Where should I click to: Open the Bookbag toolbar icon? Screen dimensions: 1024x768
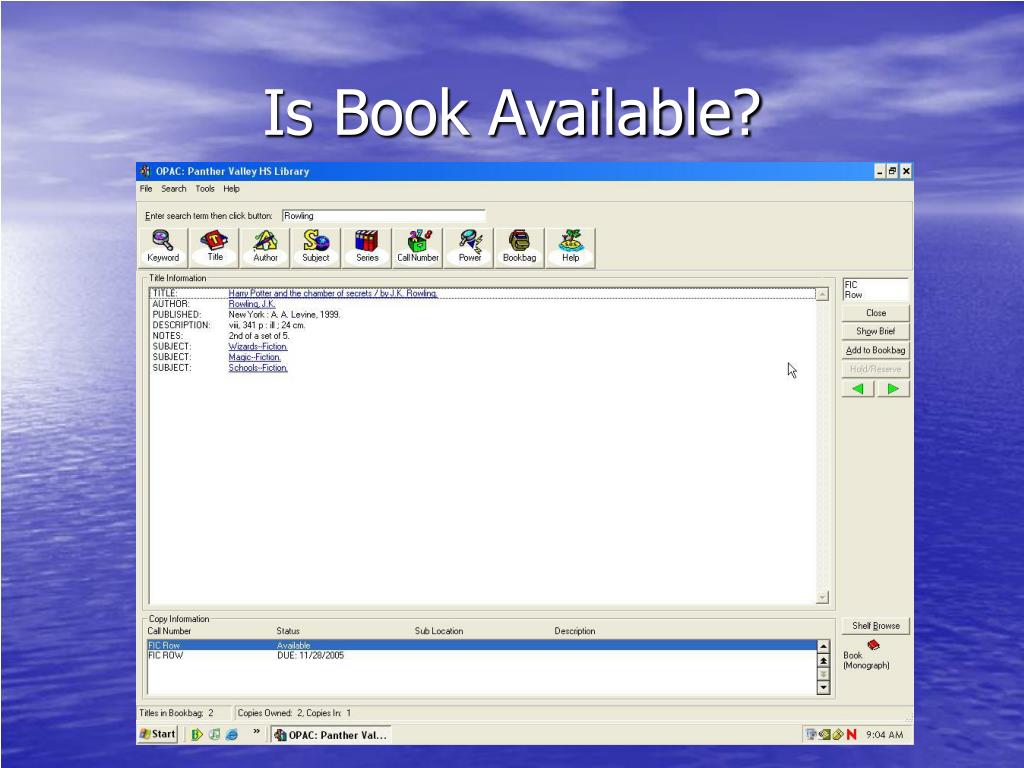coord(519,247)
